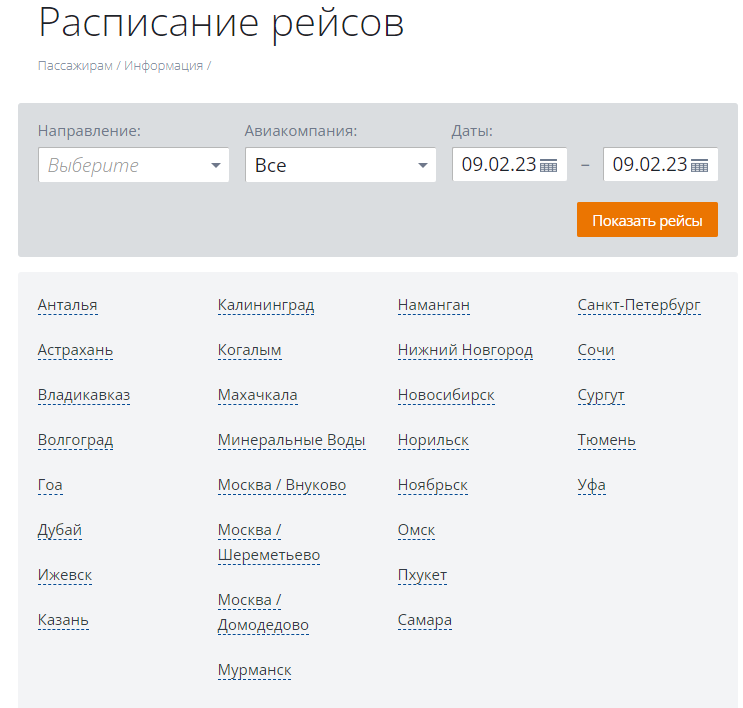The image size is (743, 708).
Task: Open flights to Казань
Action: pos(63,620)
